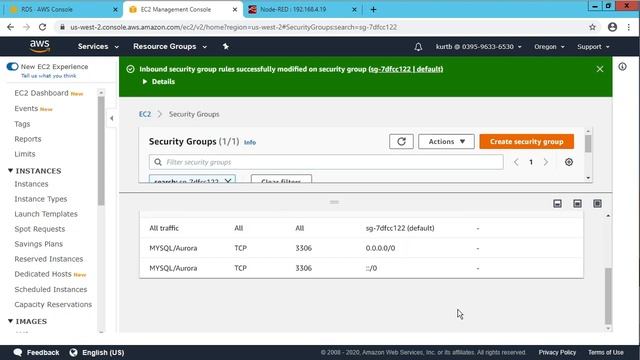Open Dedicated Hosts in the sidebar
This screenshot has height=360, width=640.
43,274
